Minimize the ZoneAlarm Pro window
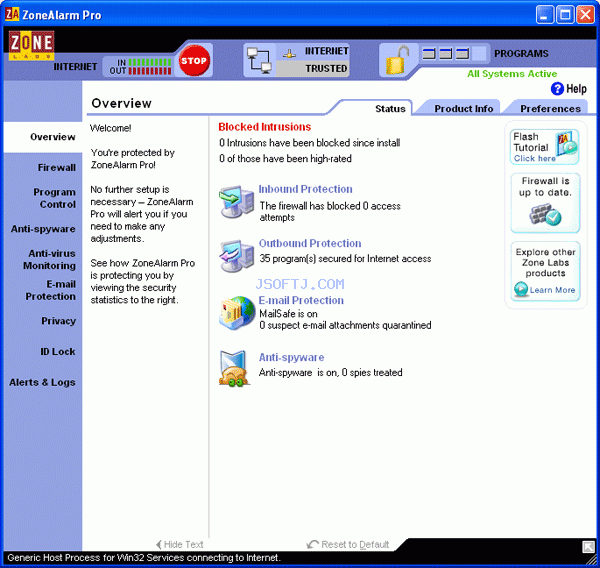Image resolution: width=600 pixels, height=568 pixels. coord(545,15)
